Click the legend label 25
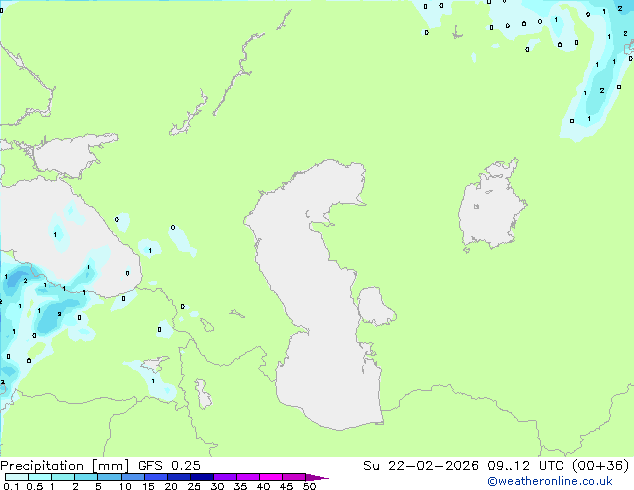This screenshot has width=634, height=490. pos(194,486)
